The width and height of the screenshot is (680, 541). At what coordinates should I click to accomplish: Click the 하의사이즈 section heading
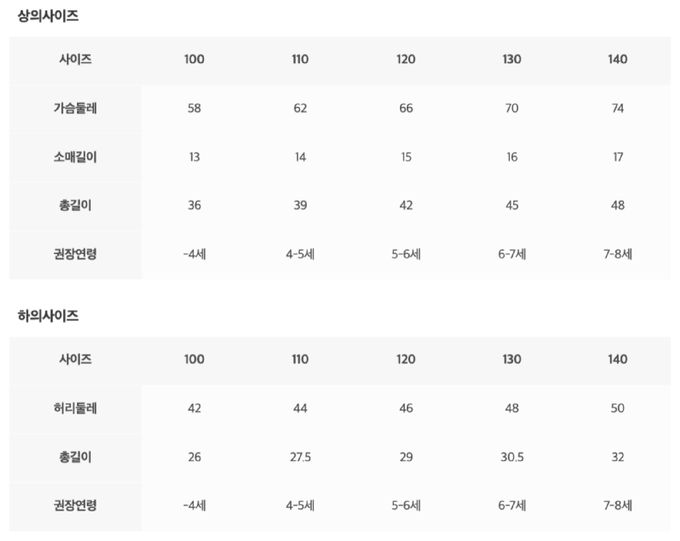(x=48, y=316)
